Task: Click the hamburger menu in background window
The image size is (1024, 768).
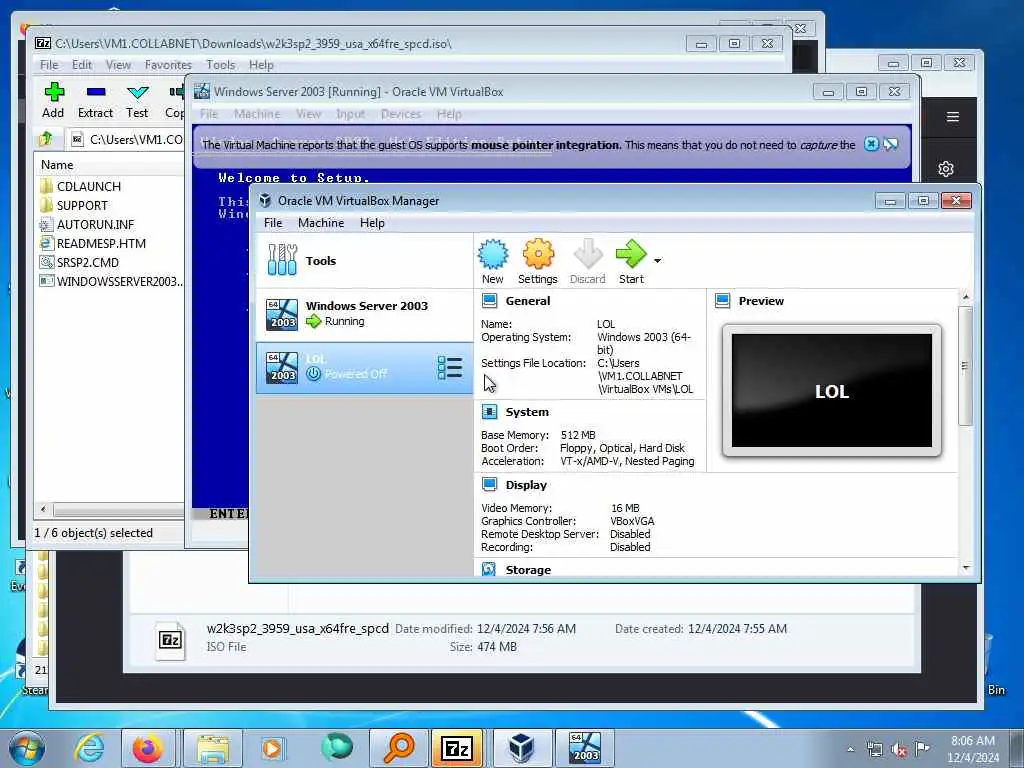Action: pos(953,117)
